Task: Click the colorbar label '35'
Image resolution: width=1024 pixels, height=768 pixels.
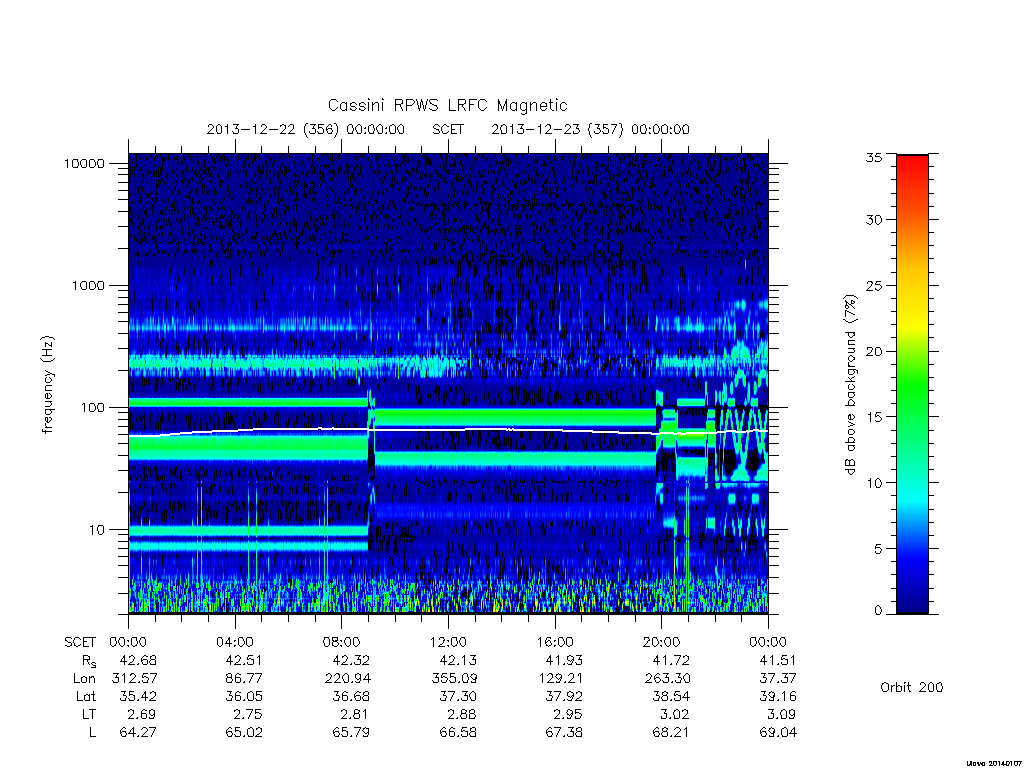Action: click(873, 158)
